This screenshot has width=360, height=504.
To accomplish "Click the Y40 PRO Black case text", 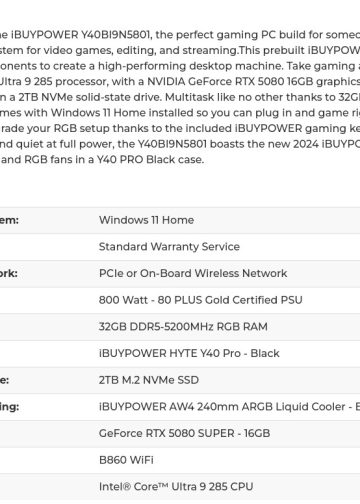I will (x=150, y=159).
